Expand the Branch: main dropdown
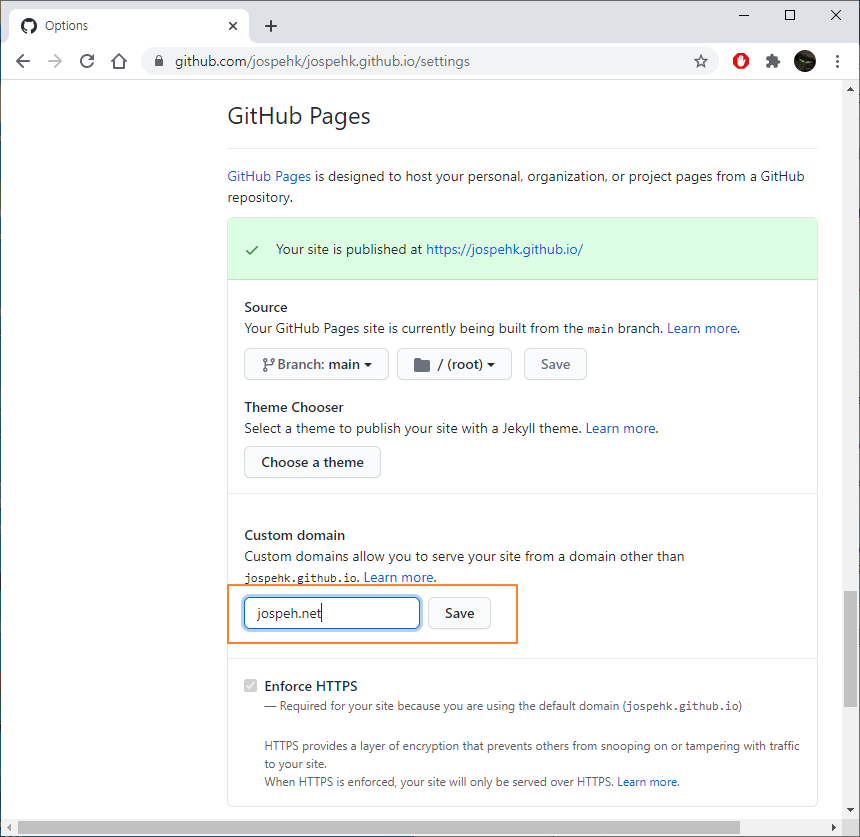The image size is (860, 837). click(x=316, y=364)
